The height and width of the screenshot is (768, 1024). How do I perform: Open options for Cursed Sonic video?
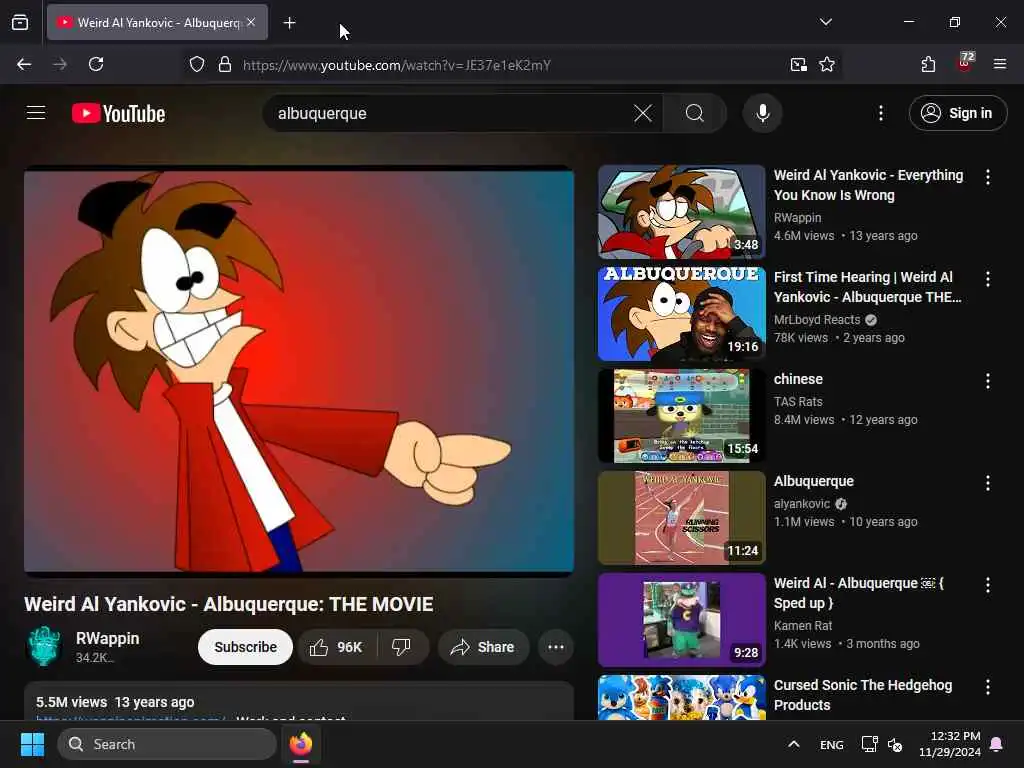[x=987, y=686]
